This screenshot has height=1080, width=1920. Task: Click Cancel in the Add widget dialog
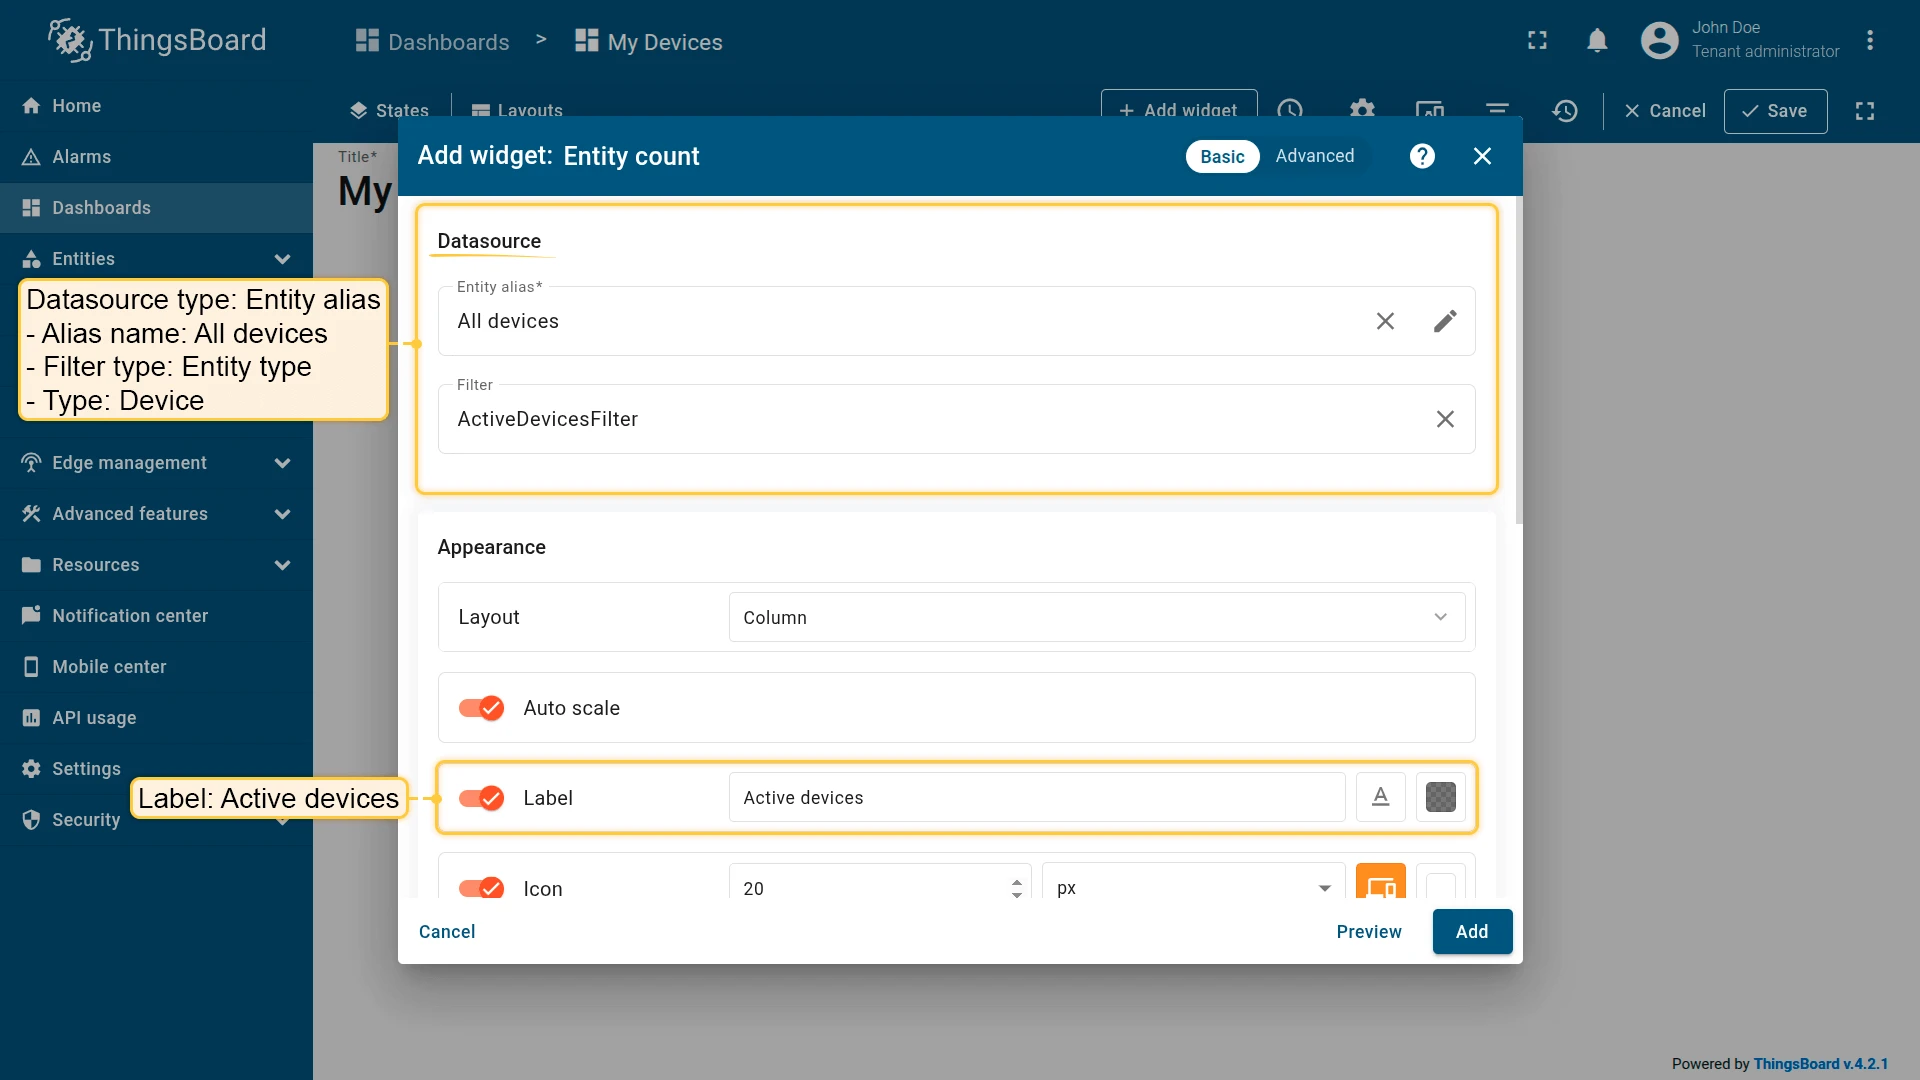point(447,932)
